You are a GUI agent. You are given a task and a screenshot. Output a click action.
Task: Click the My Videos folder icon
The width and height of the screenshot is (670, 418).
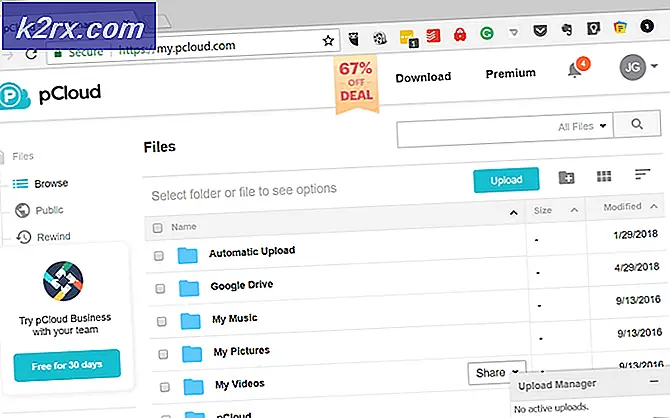pos(194,386)
